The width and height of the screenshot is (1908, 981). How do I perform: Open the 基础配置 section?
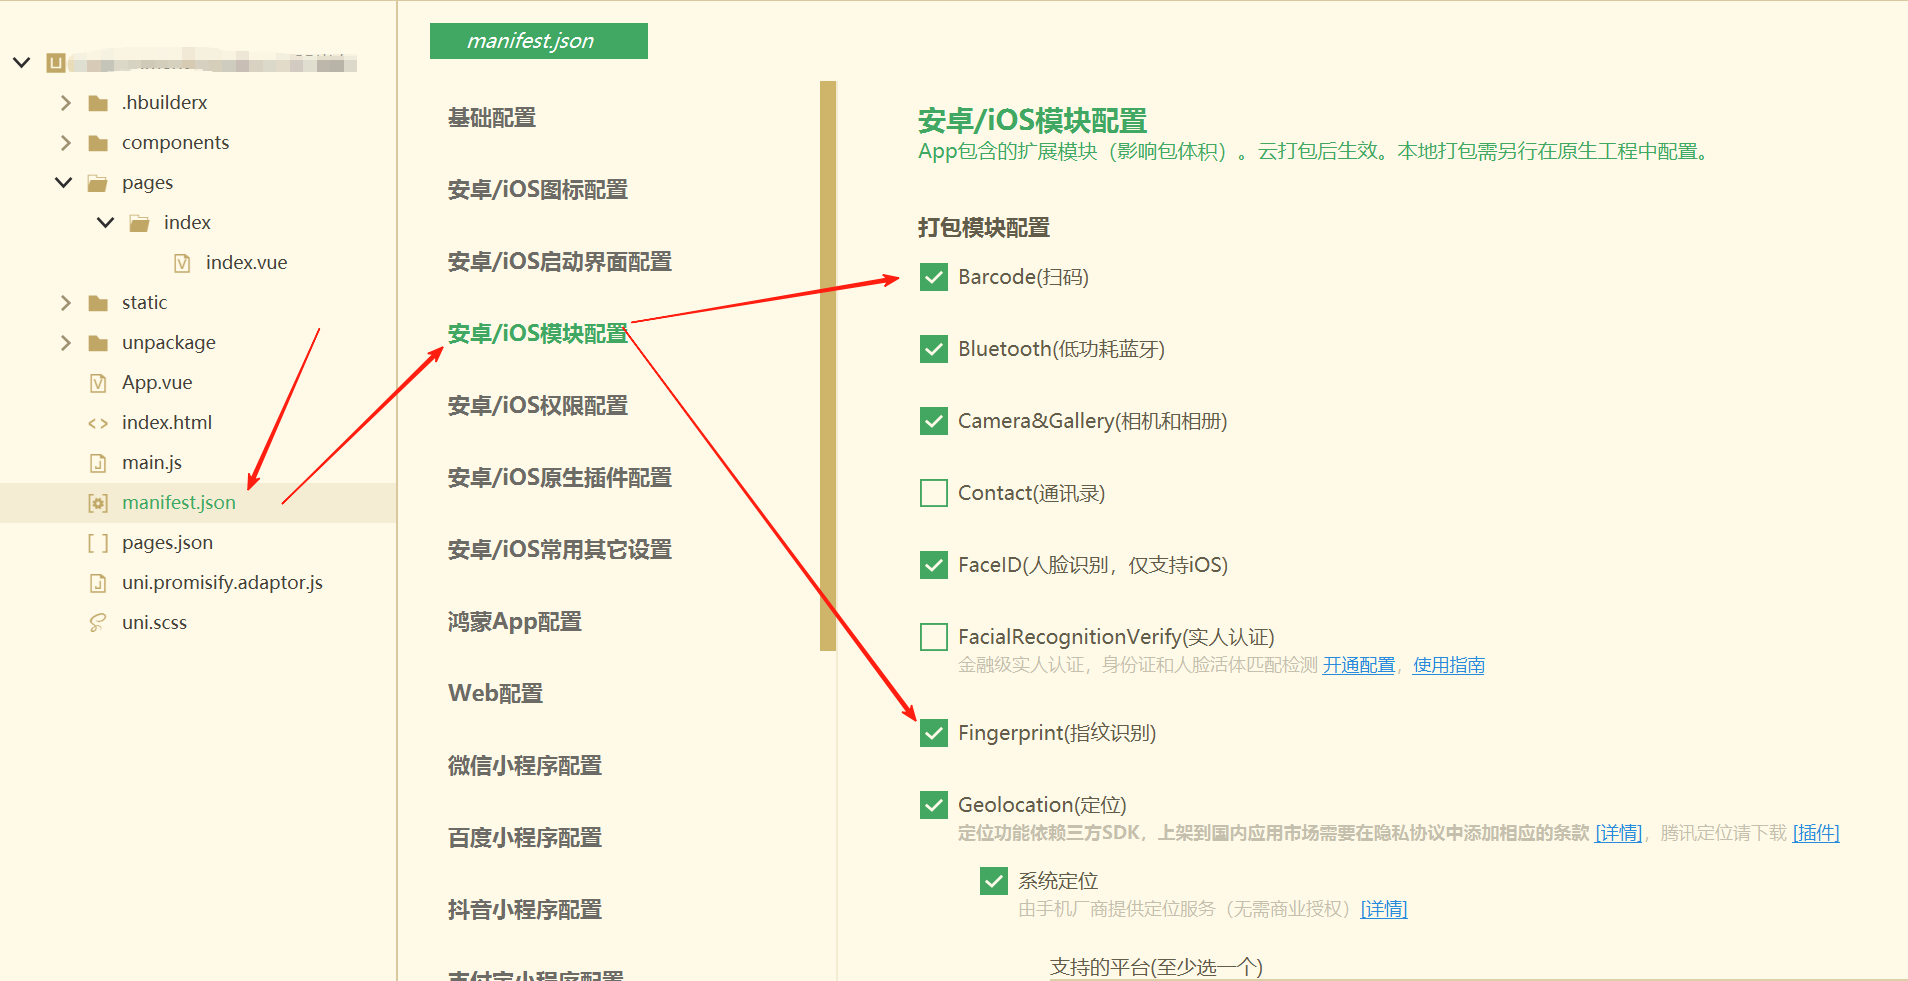pyautogui.click(x=491, y=117)
